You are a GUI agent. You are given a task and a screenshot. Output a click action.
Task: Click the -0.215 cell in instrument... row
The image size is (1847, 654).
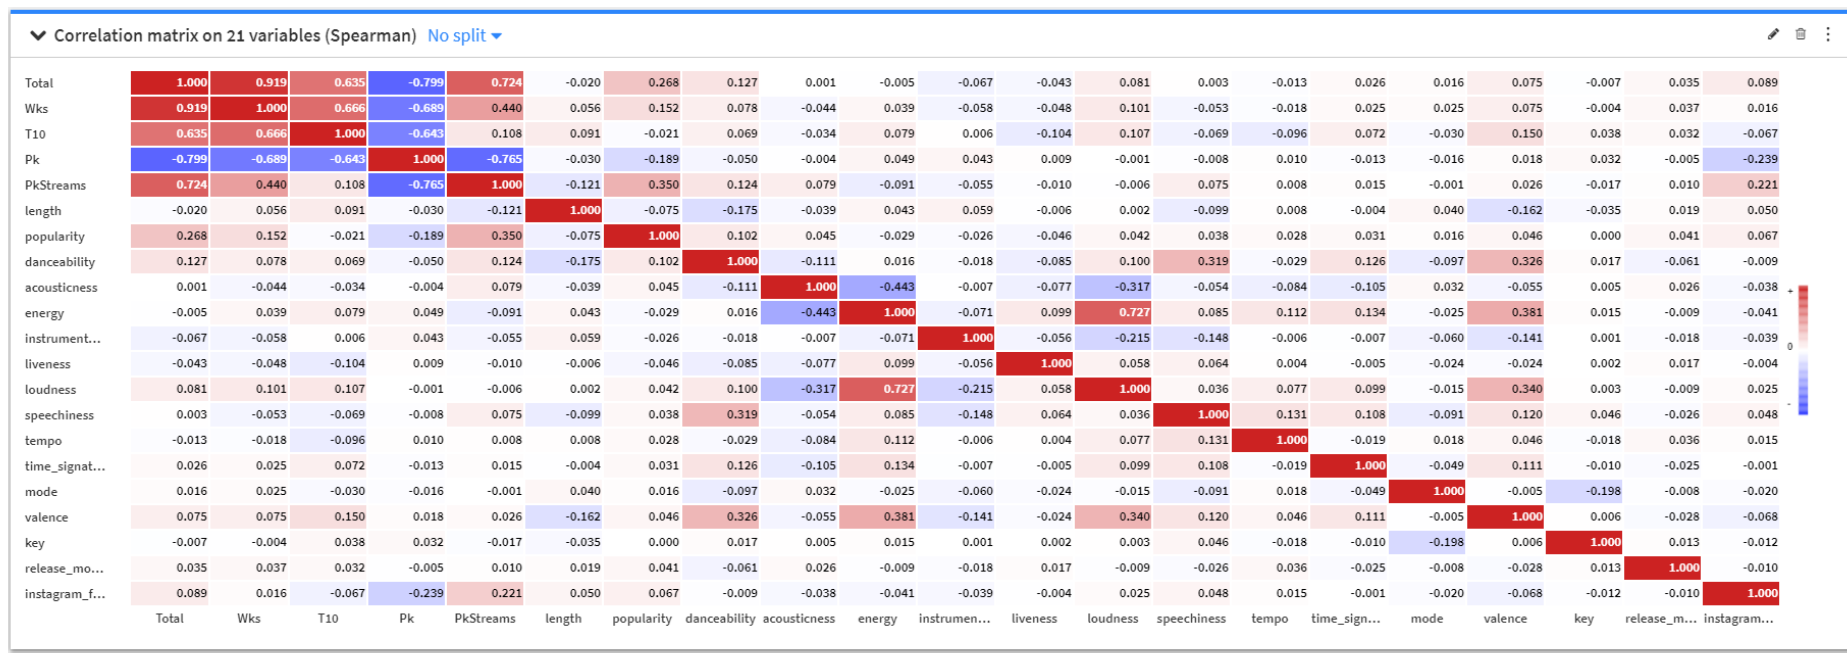coord(1113,338)
